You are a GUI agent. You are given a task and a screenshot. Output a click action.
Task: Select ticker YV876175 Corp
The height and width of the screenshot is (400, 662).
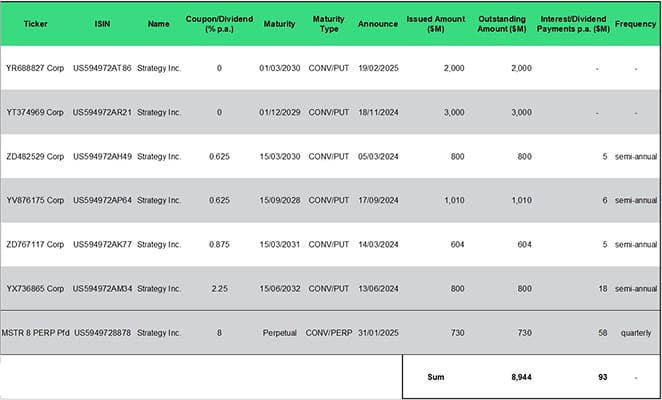point(35,200)
